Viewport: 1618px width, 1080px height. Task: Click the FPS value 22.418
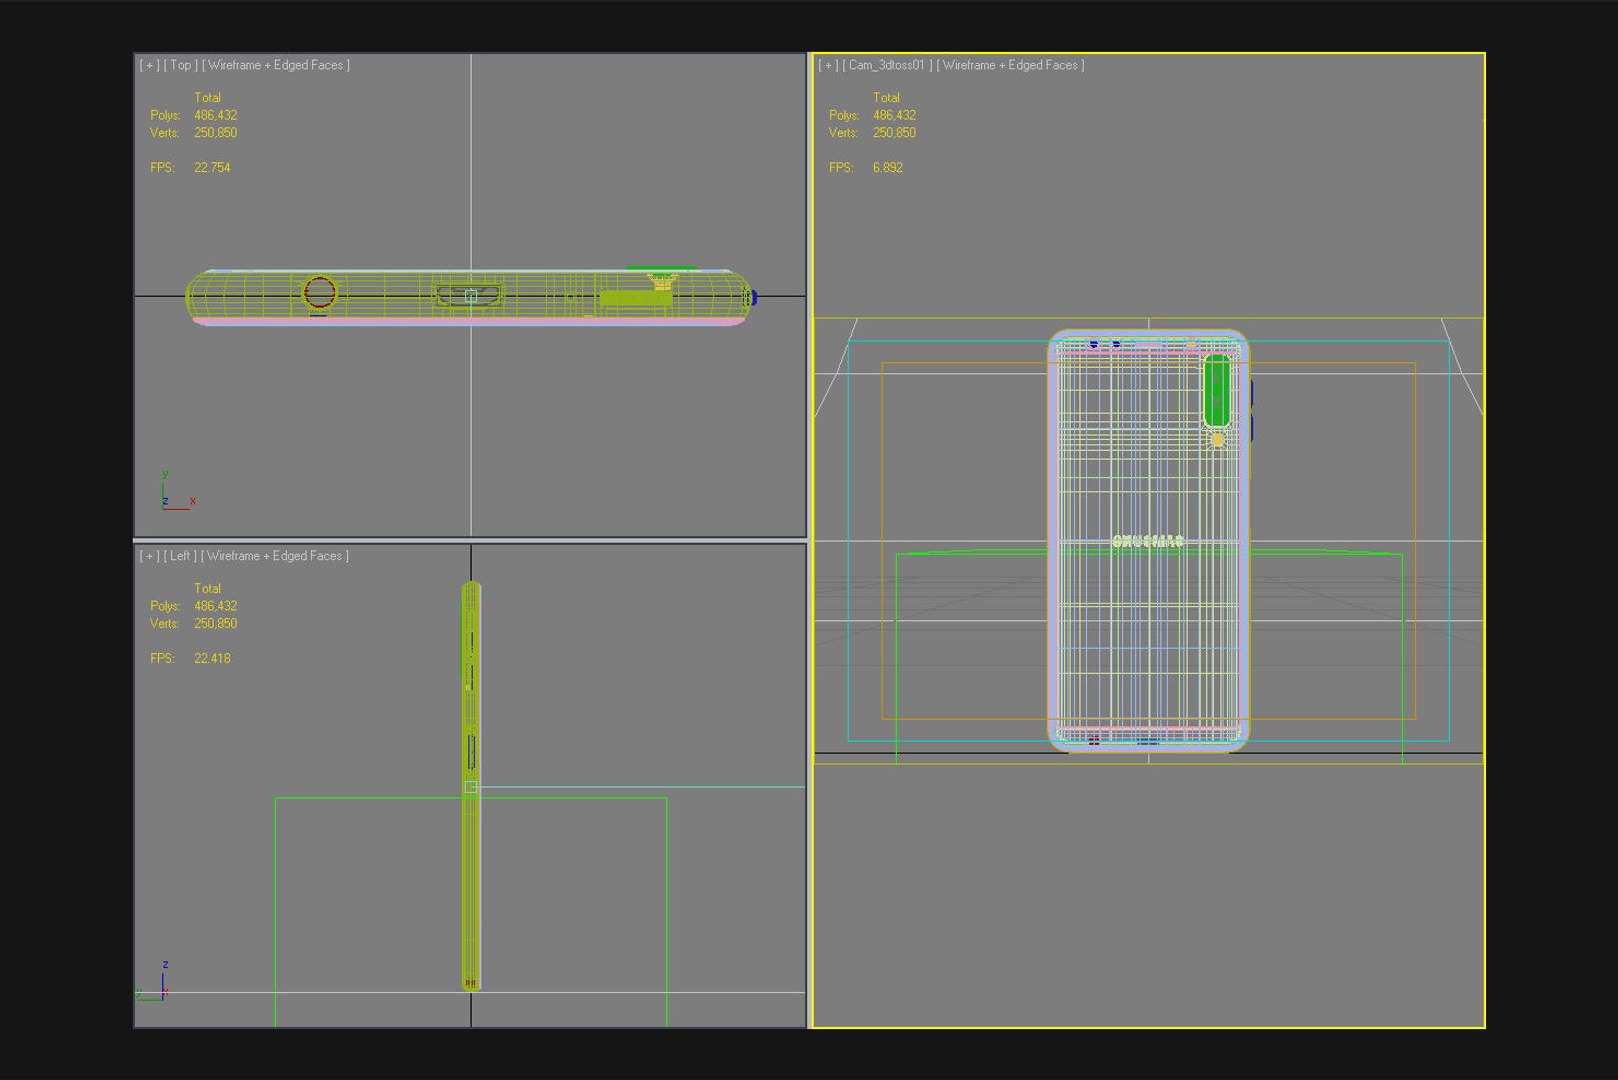(212, 659)
